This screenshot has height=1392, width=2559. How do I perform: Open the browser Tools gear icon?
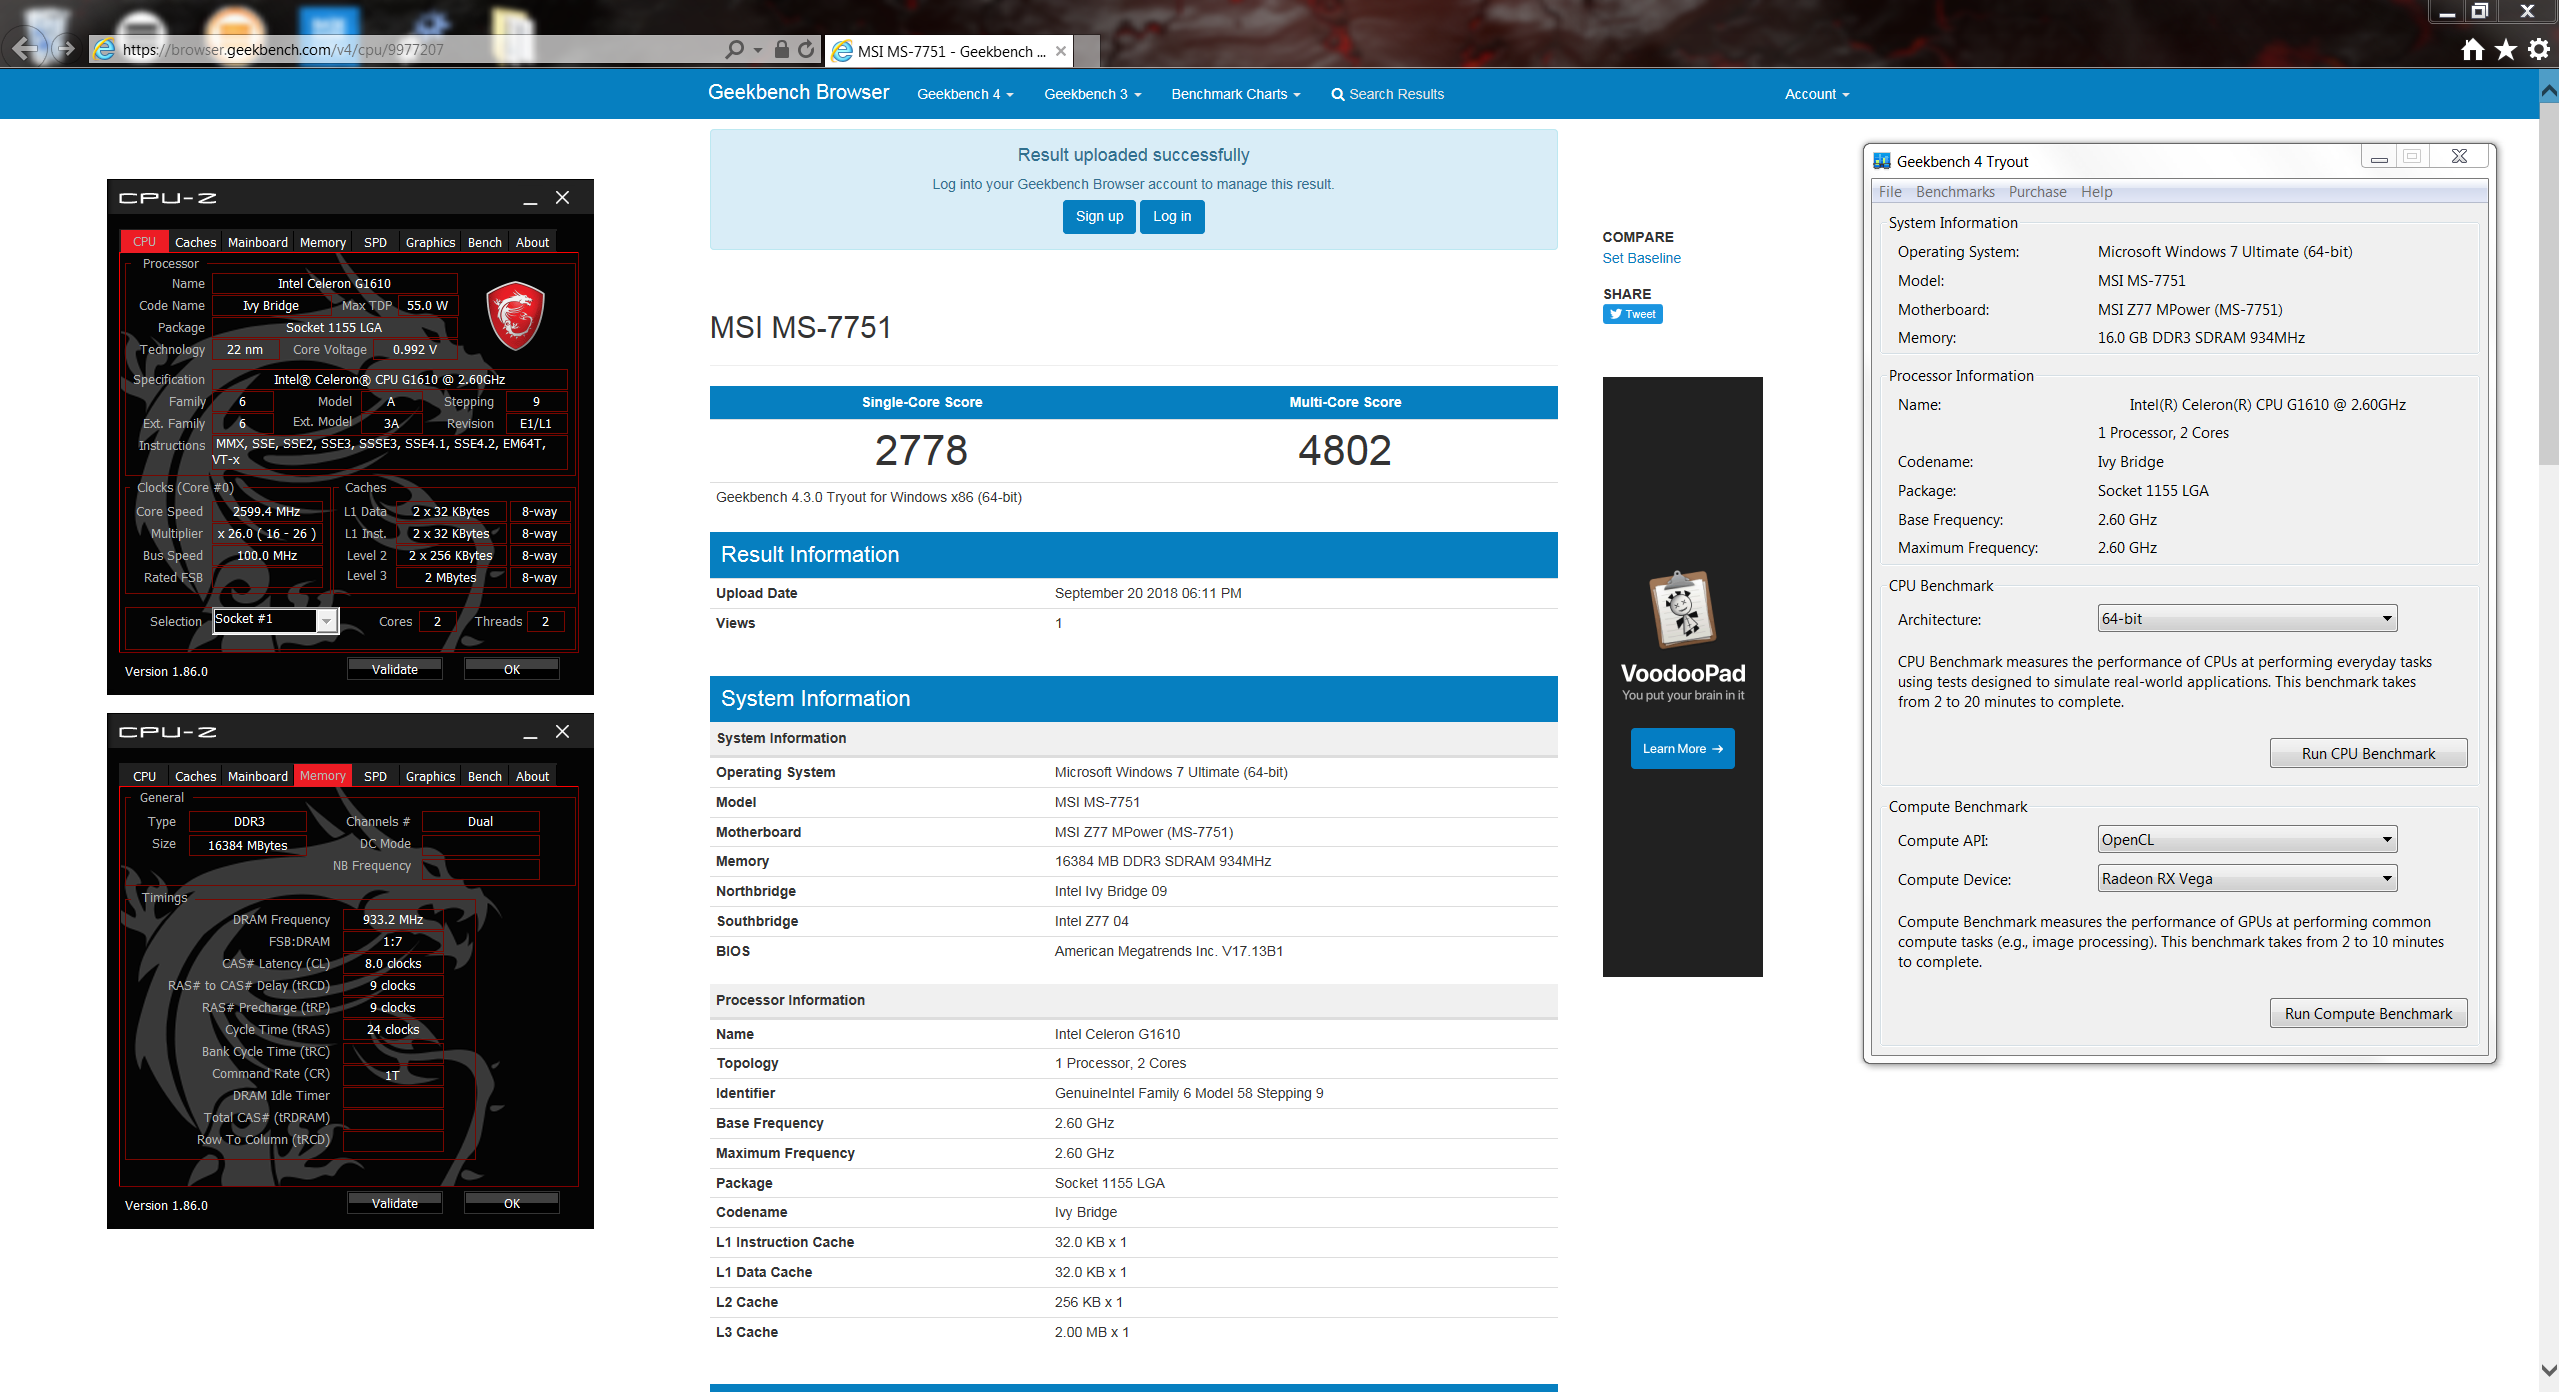(x=2539, y=50)
